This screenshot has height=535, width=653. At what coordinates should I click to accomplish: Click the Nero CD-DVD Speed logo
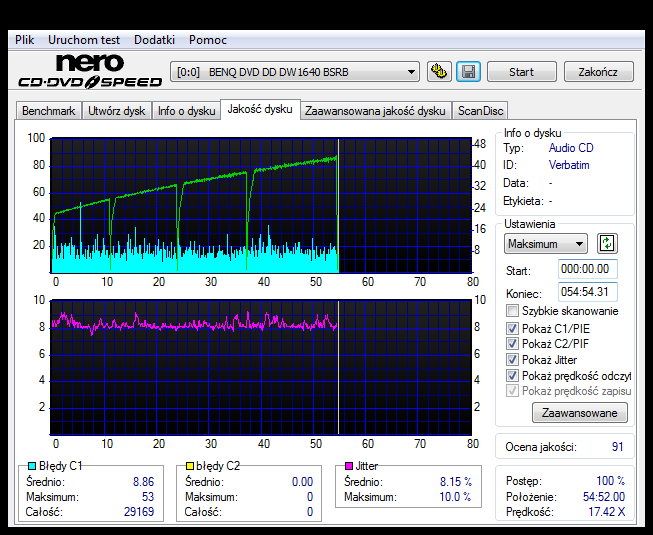pos(90,71)
